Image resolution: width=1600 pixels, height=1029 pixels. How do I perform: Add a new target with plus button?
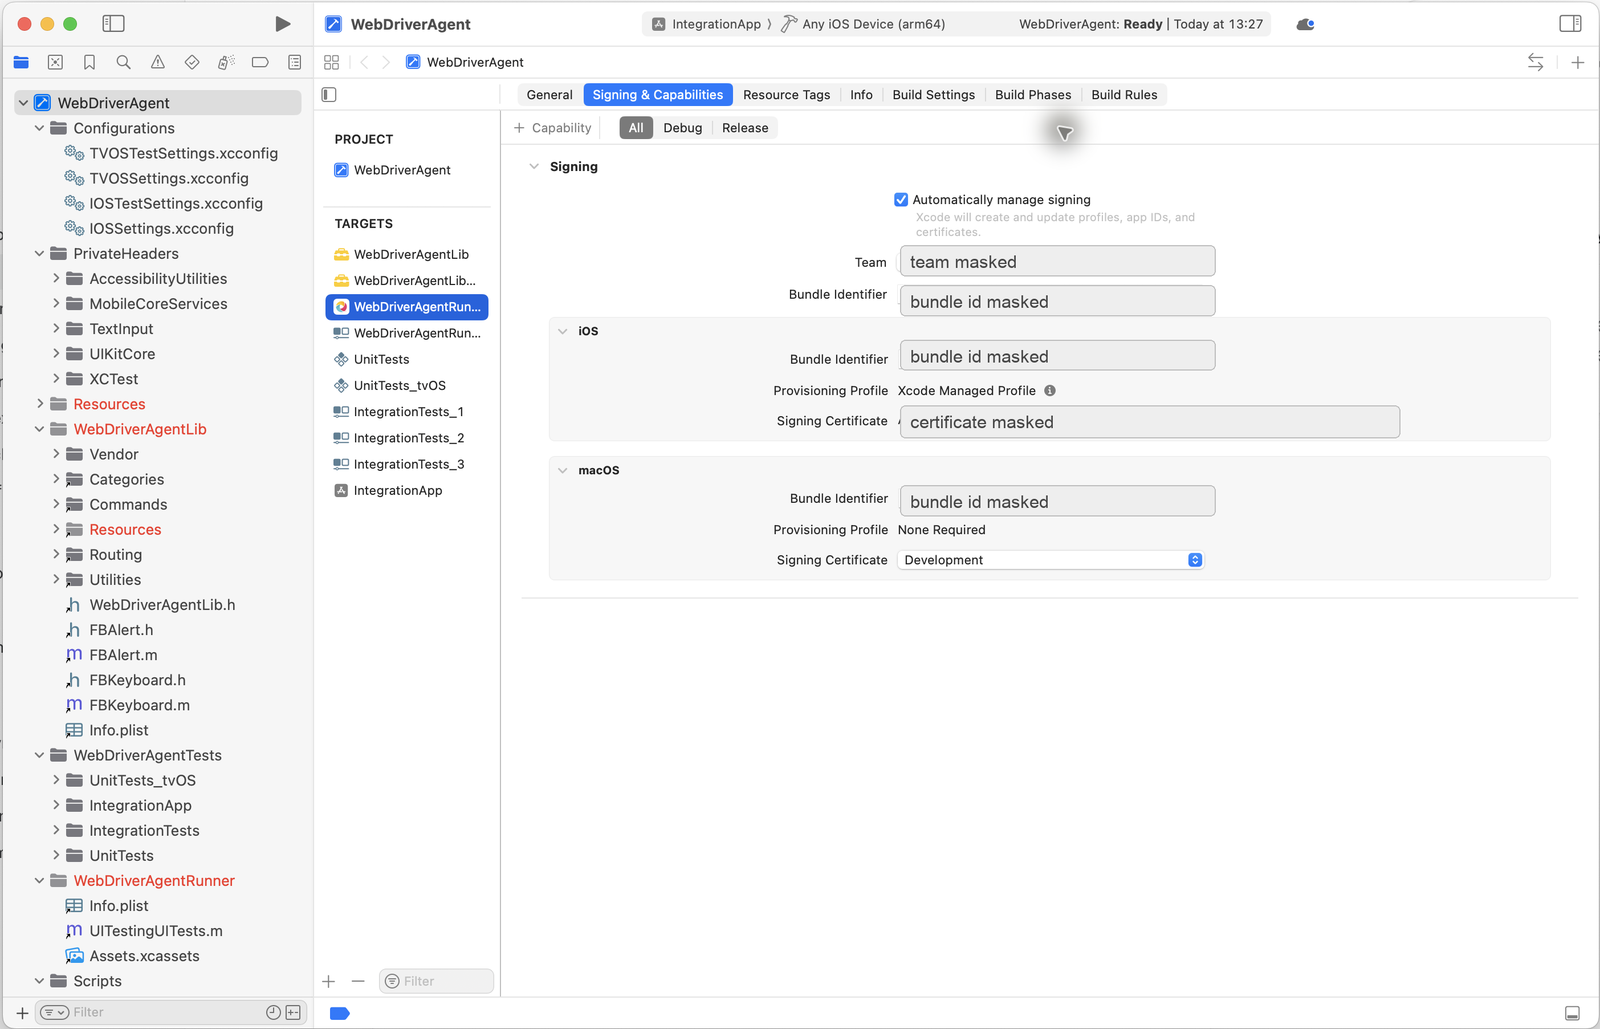(x=328, y=981)
